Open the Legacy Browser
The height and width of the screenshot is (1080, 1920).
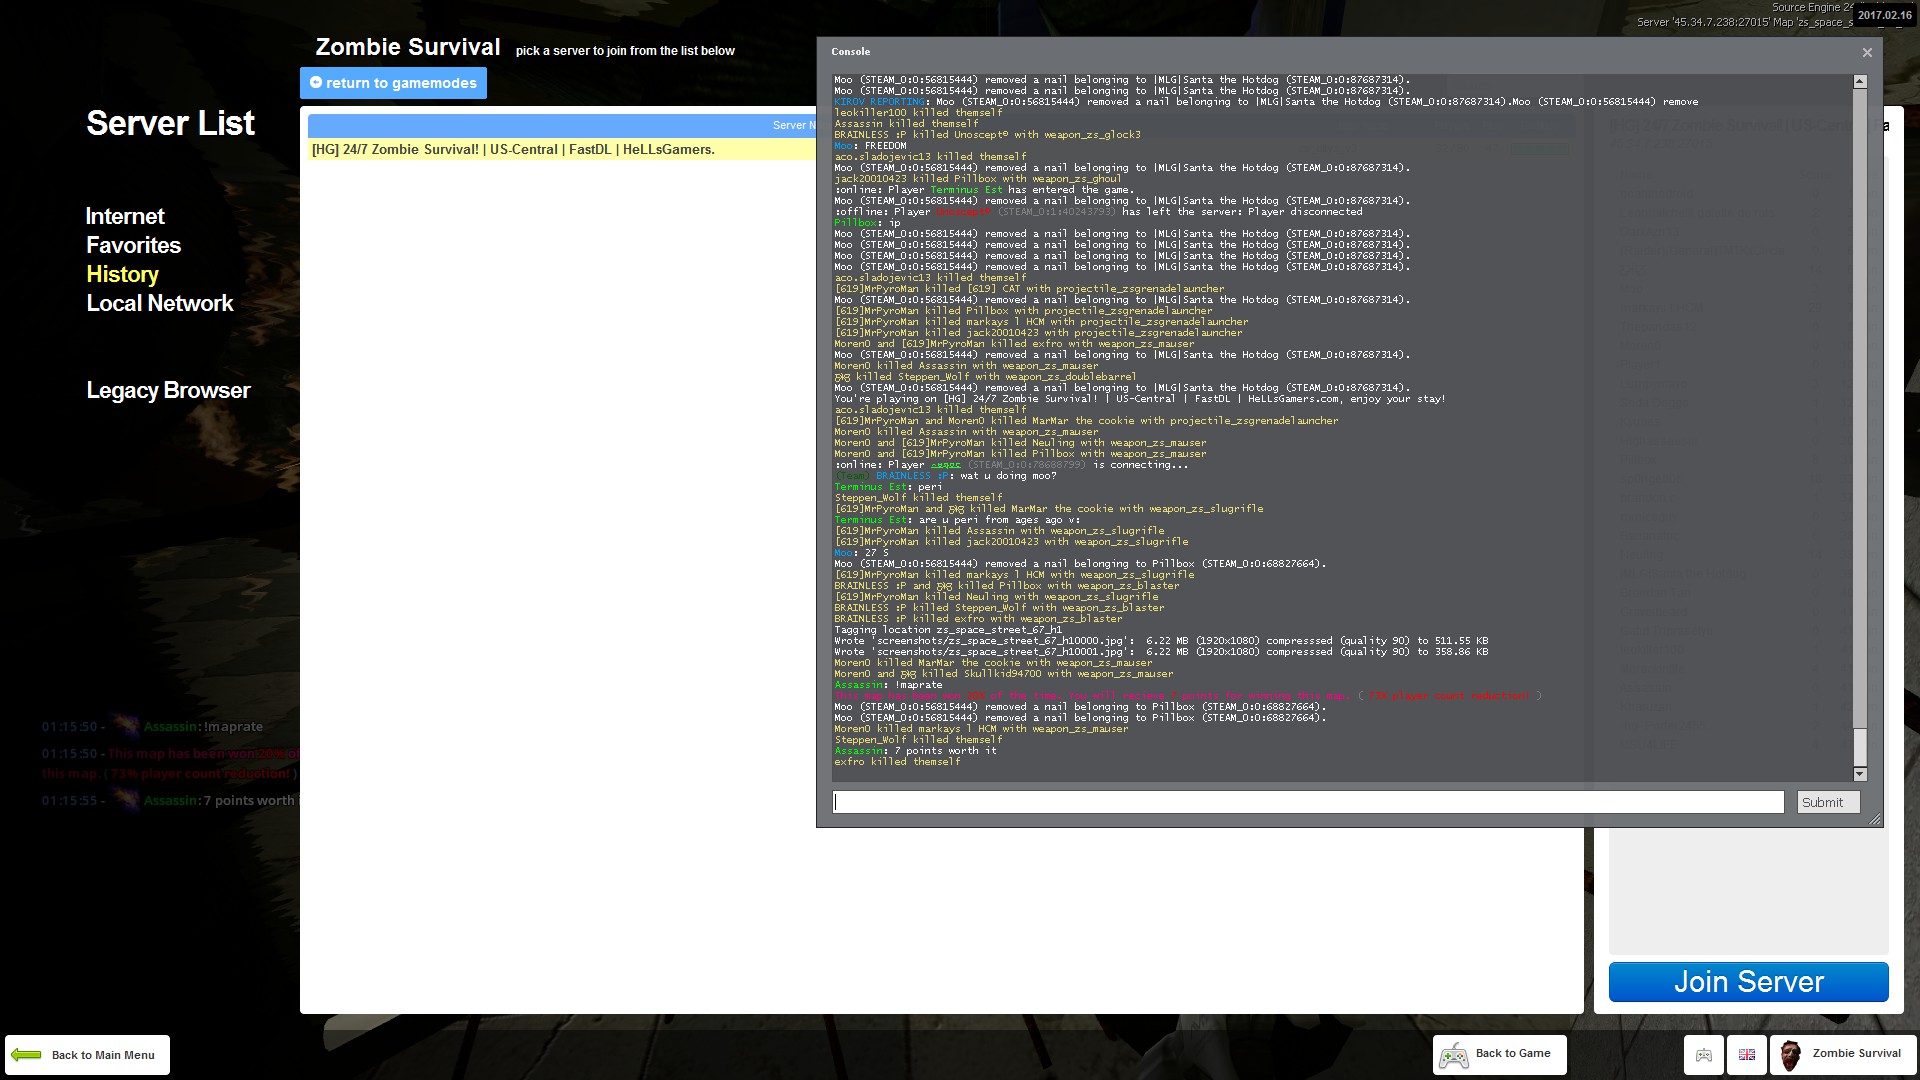[168, 390]
